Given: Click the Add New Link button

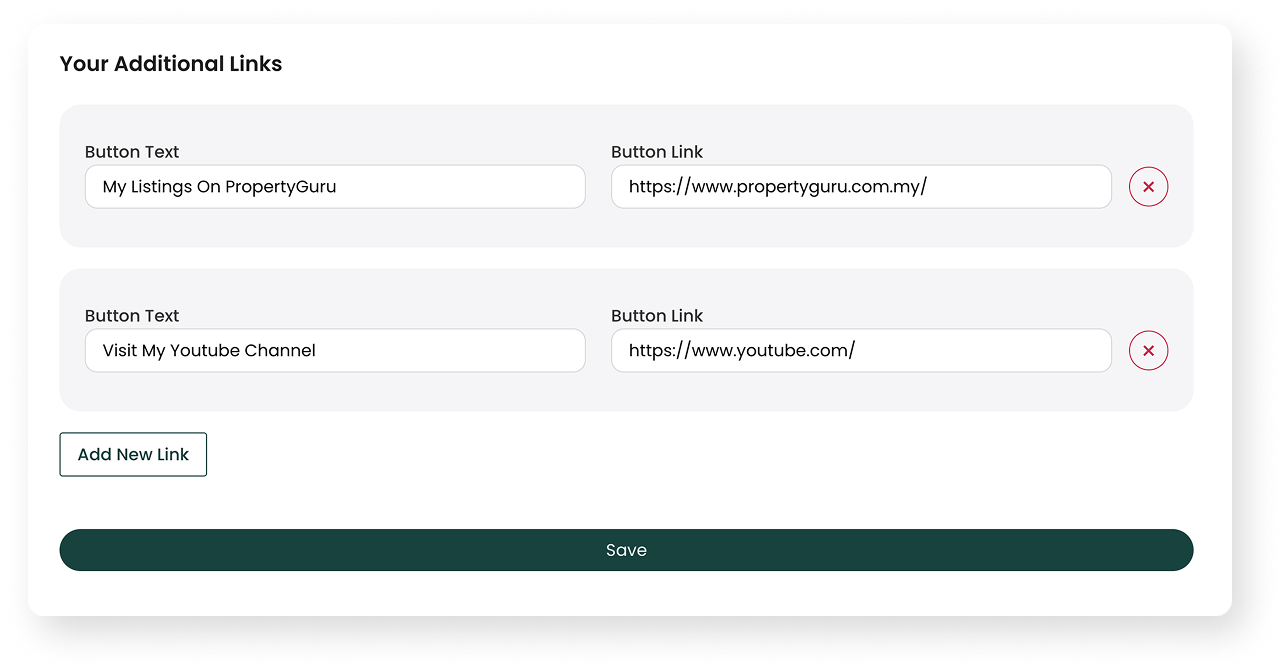Looking at the screenshot, I should (133, 454).
